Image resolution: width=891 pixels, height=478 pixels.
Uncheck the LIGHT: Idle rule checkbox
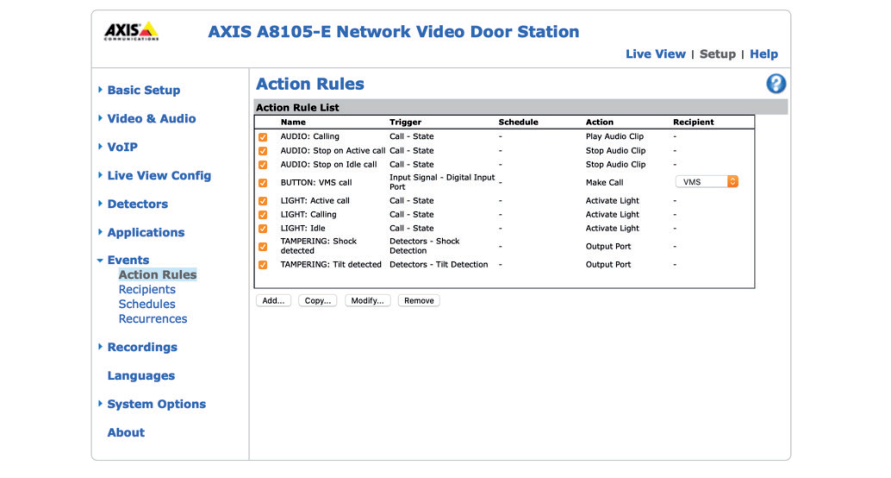coord(263,228)
